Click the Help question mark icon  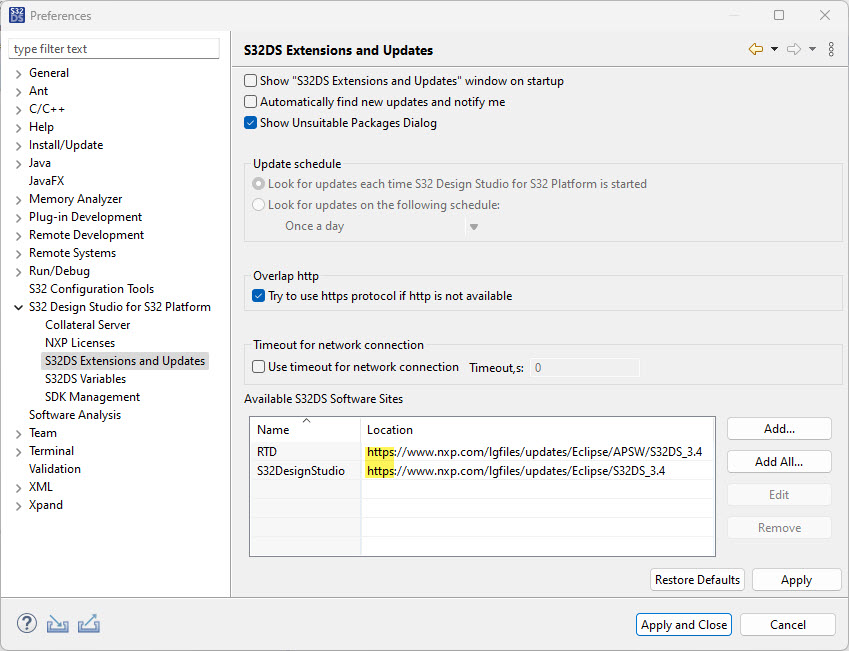(x=27, y=624)
